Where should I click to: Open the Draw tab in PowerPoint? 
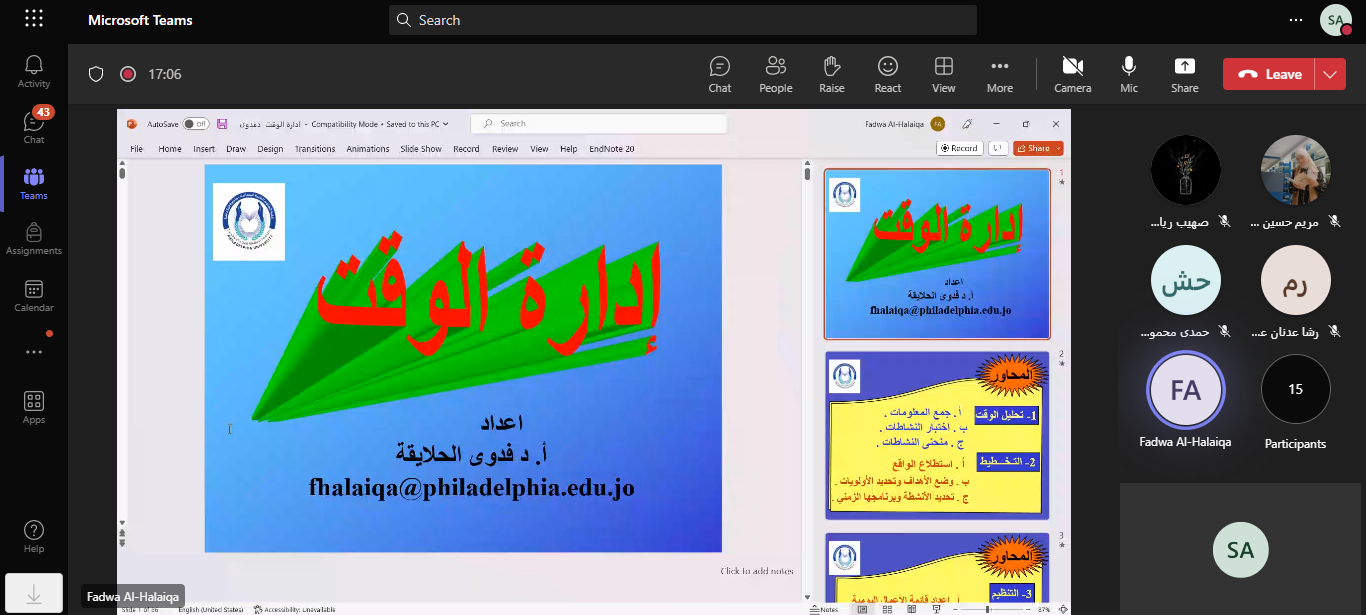pyautogui.click(x=236, y=149)
